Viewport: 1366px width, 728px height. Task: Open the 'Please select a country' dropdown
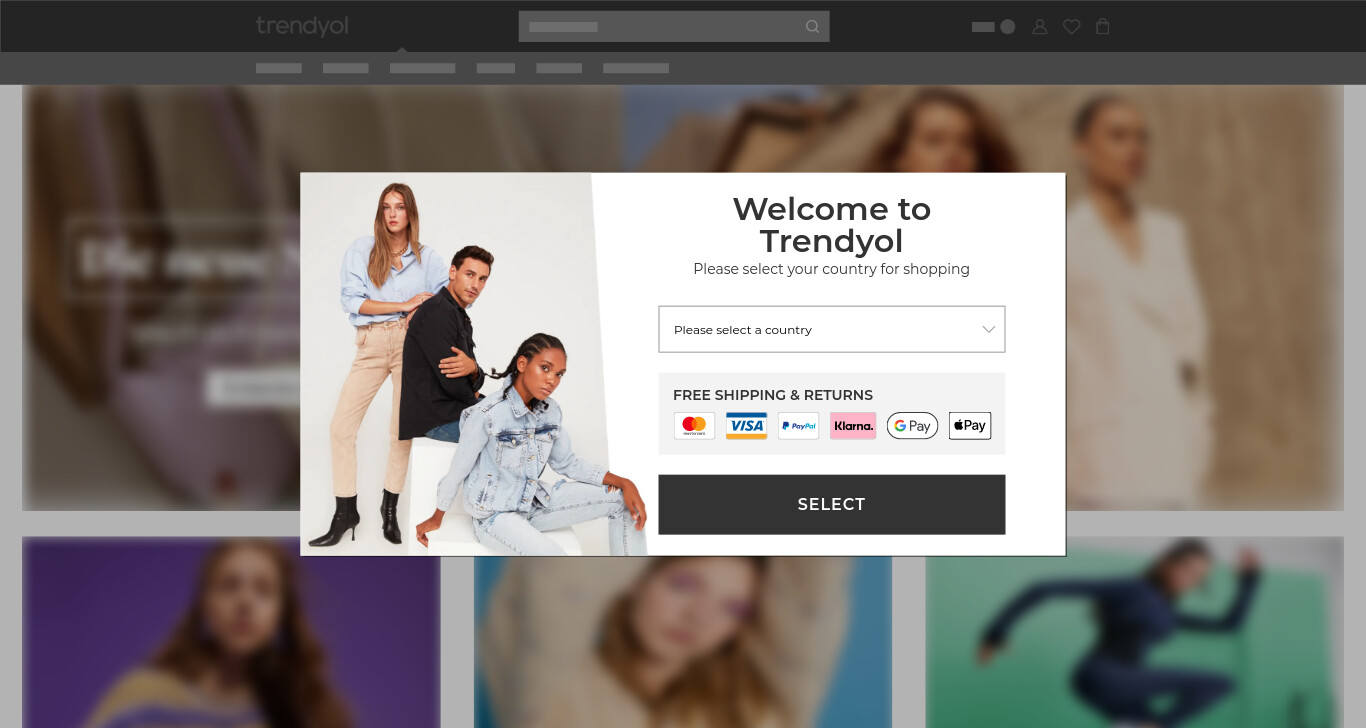(x=832, y=329)
